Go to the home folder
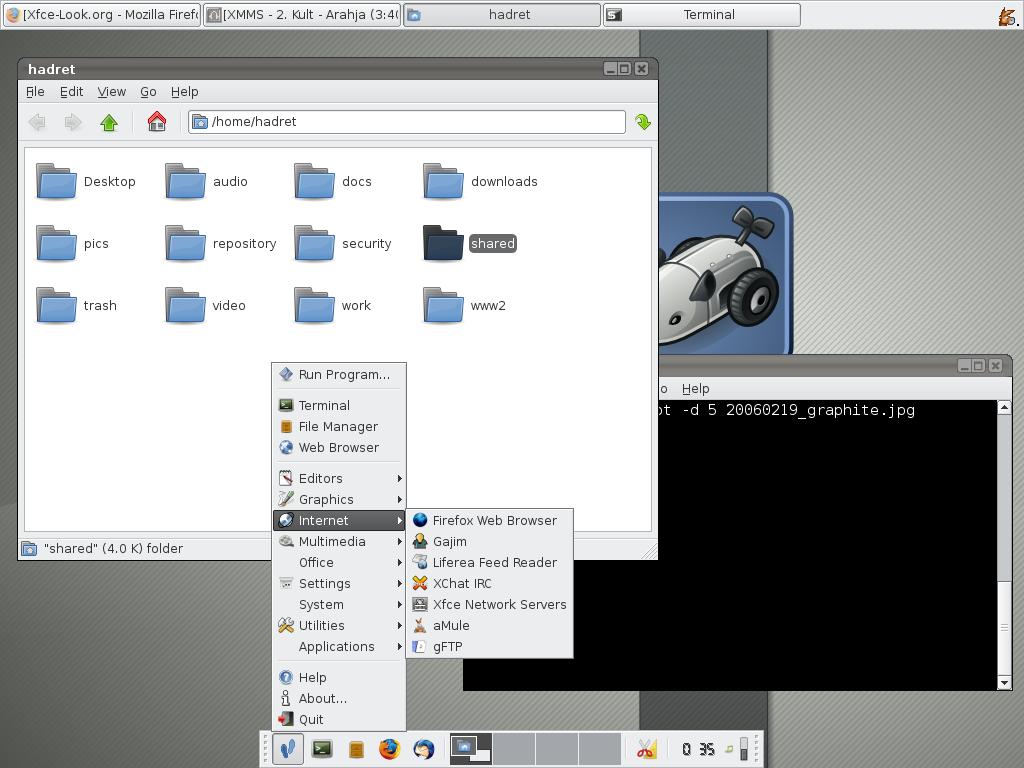 click(157, 121)
